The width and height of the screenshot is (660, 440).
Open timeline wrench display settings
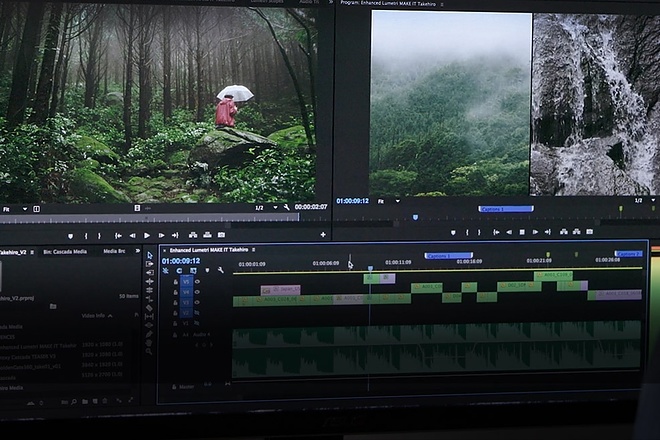point(221,270)
